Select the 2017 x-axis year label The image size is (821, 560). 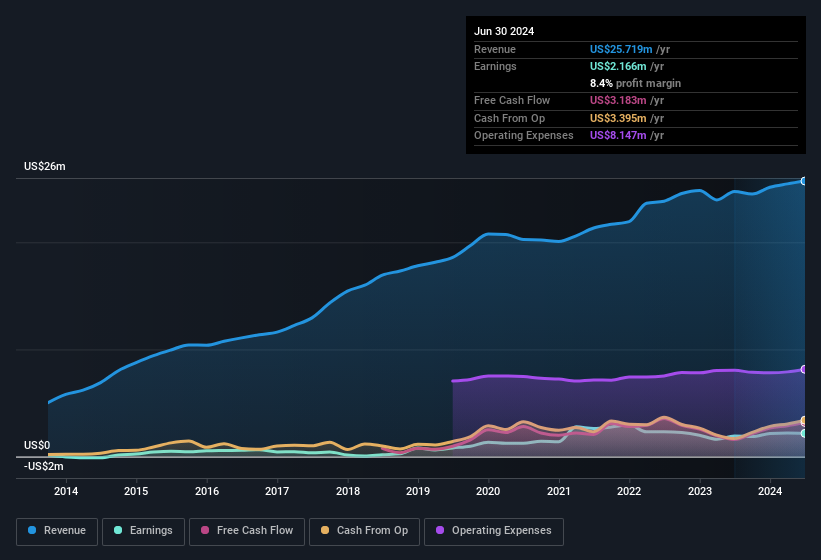tap(277, 491)
